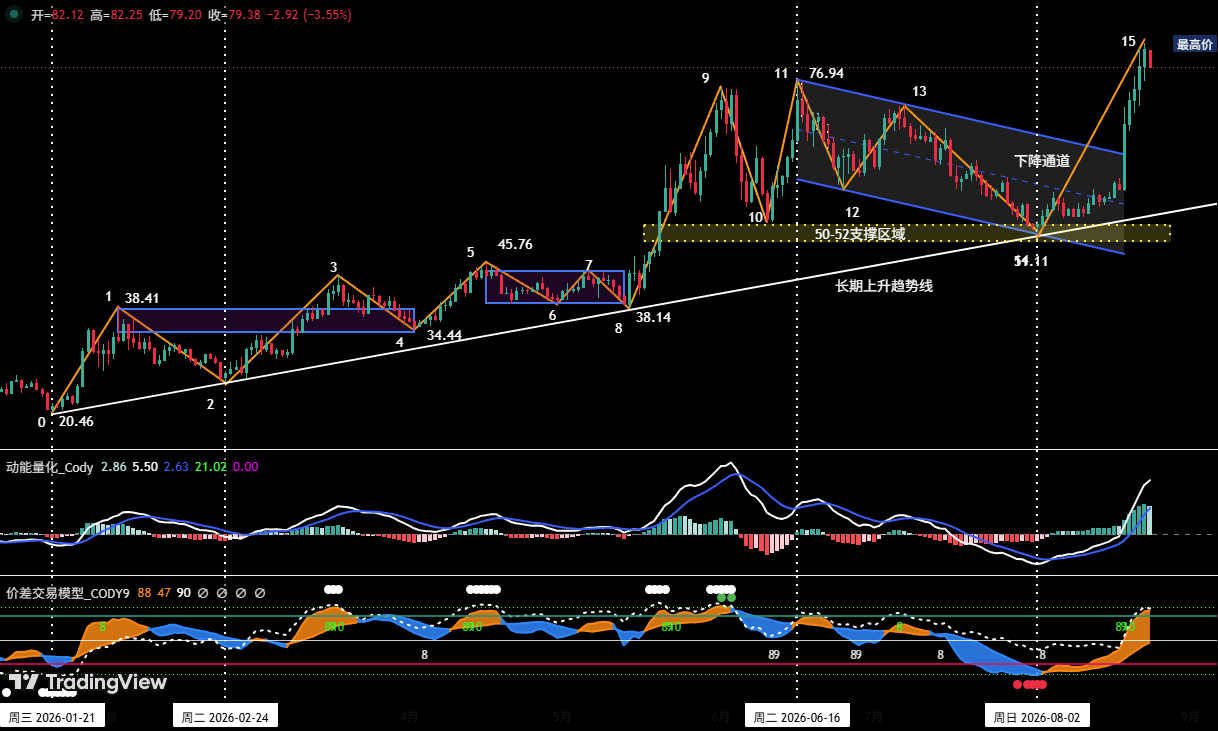1218x731 pixels.
Task: Select wave label 15 at the chart top
Action: (1128, 42)
